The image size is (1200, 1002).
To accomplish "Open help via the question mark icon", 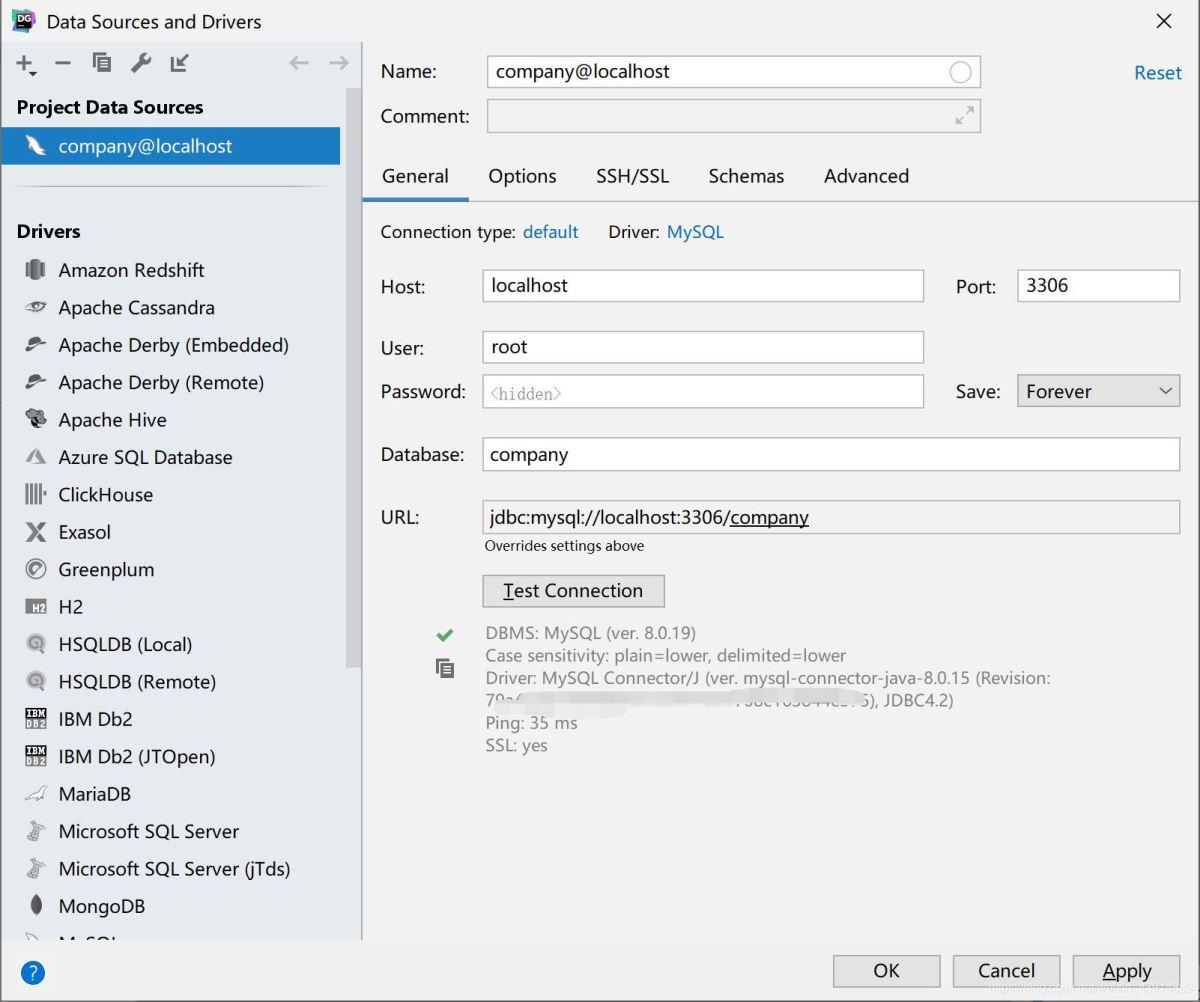I will [x=33, y=972].
